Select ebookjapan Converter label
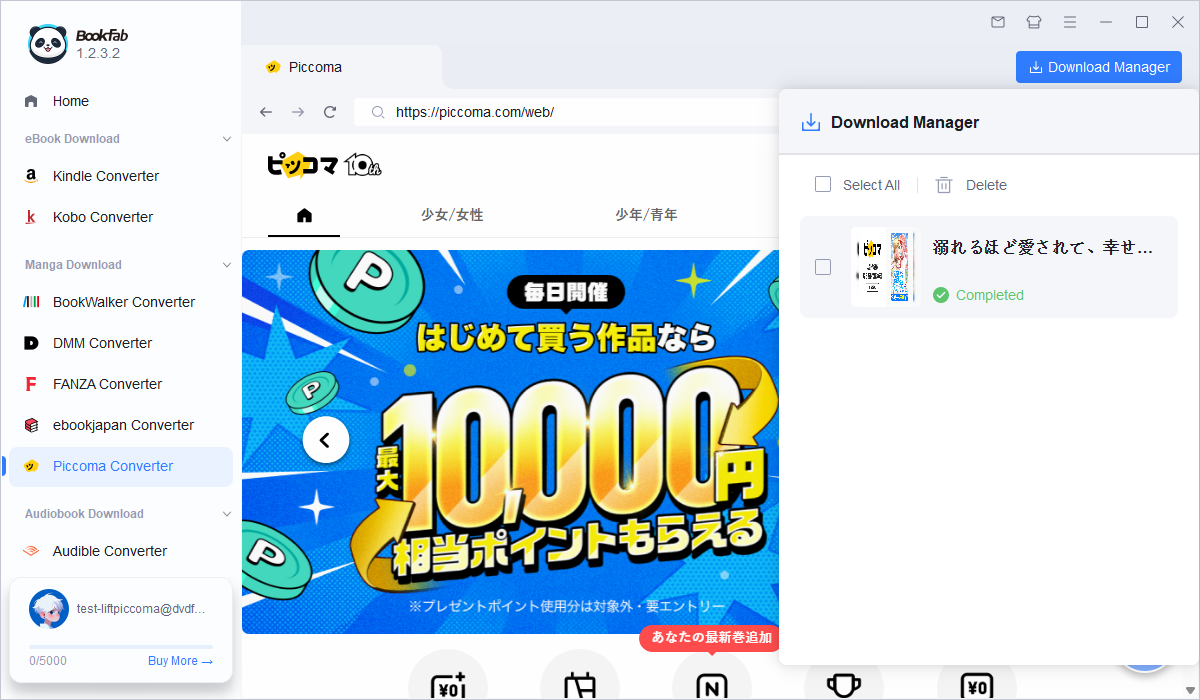Viewport: 1200px width, 700px height. coord(123,425)
